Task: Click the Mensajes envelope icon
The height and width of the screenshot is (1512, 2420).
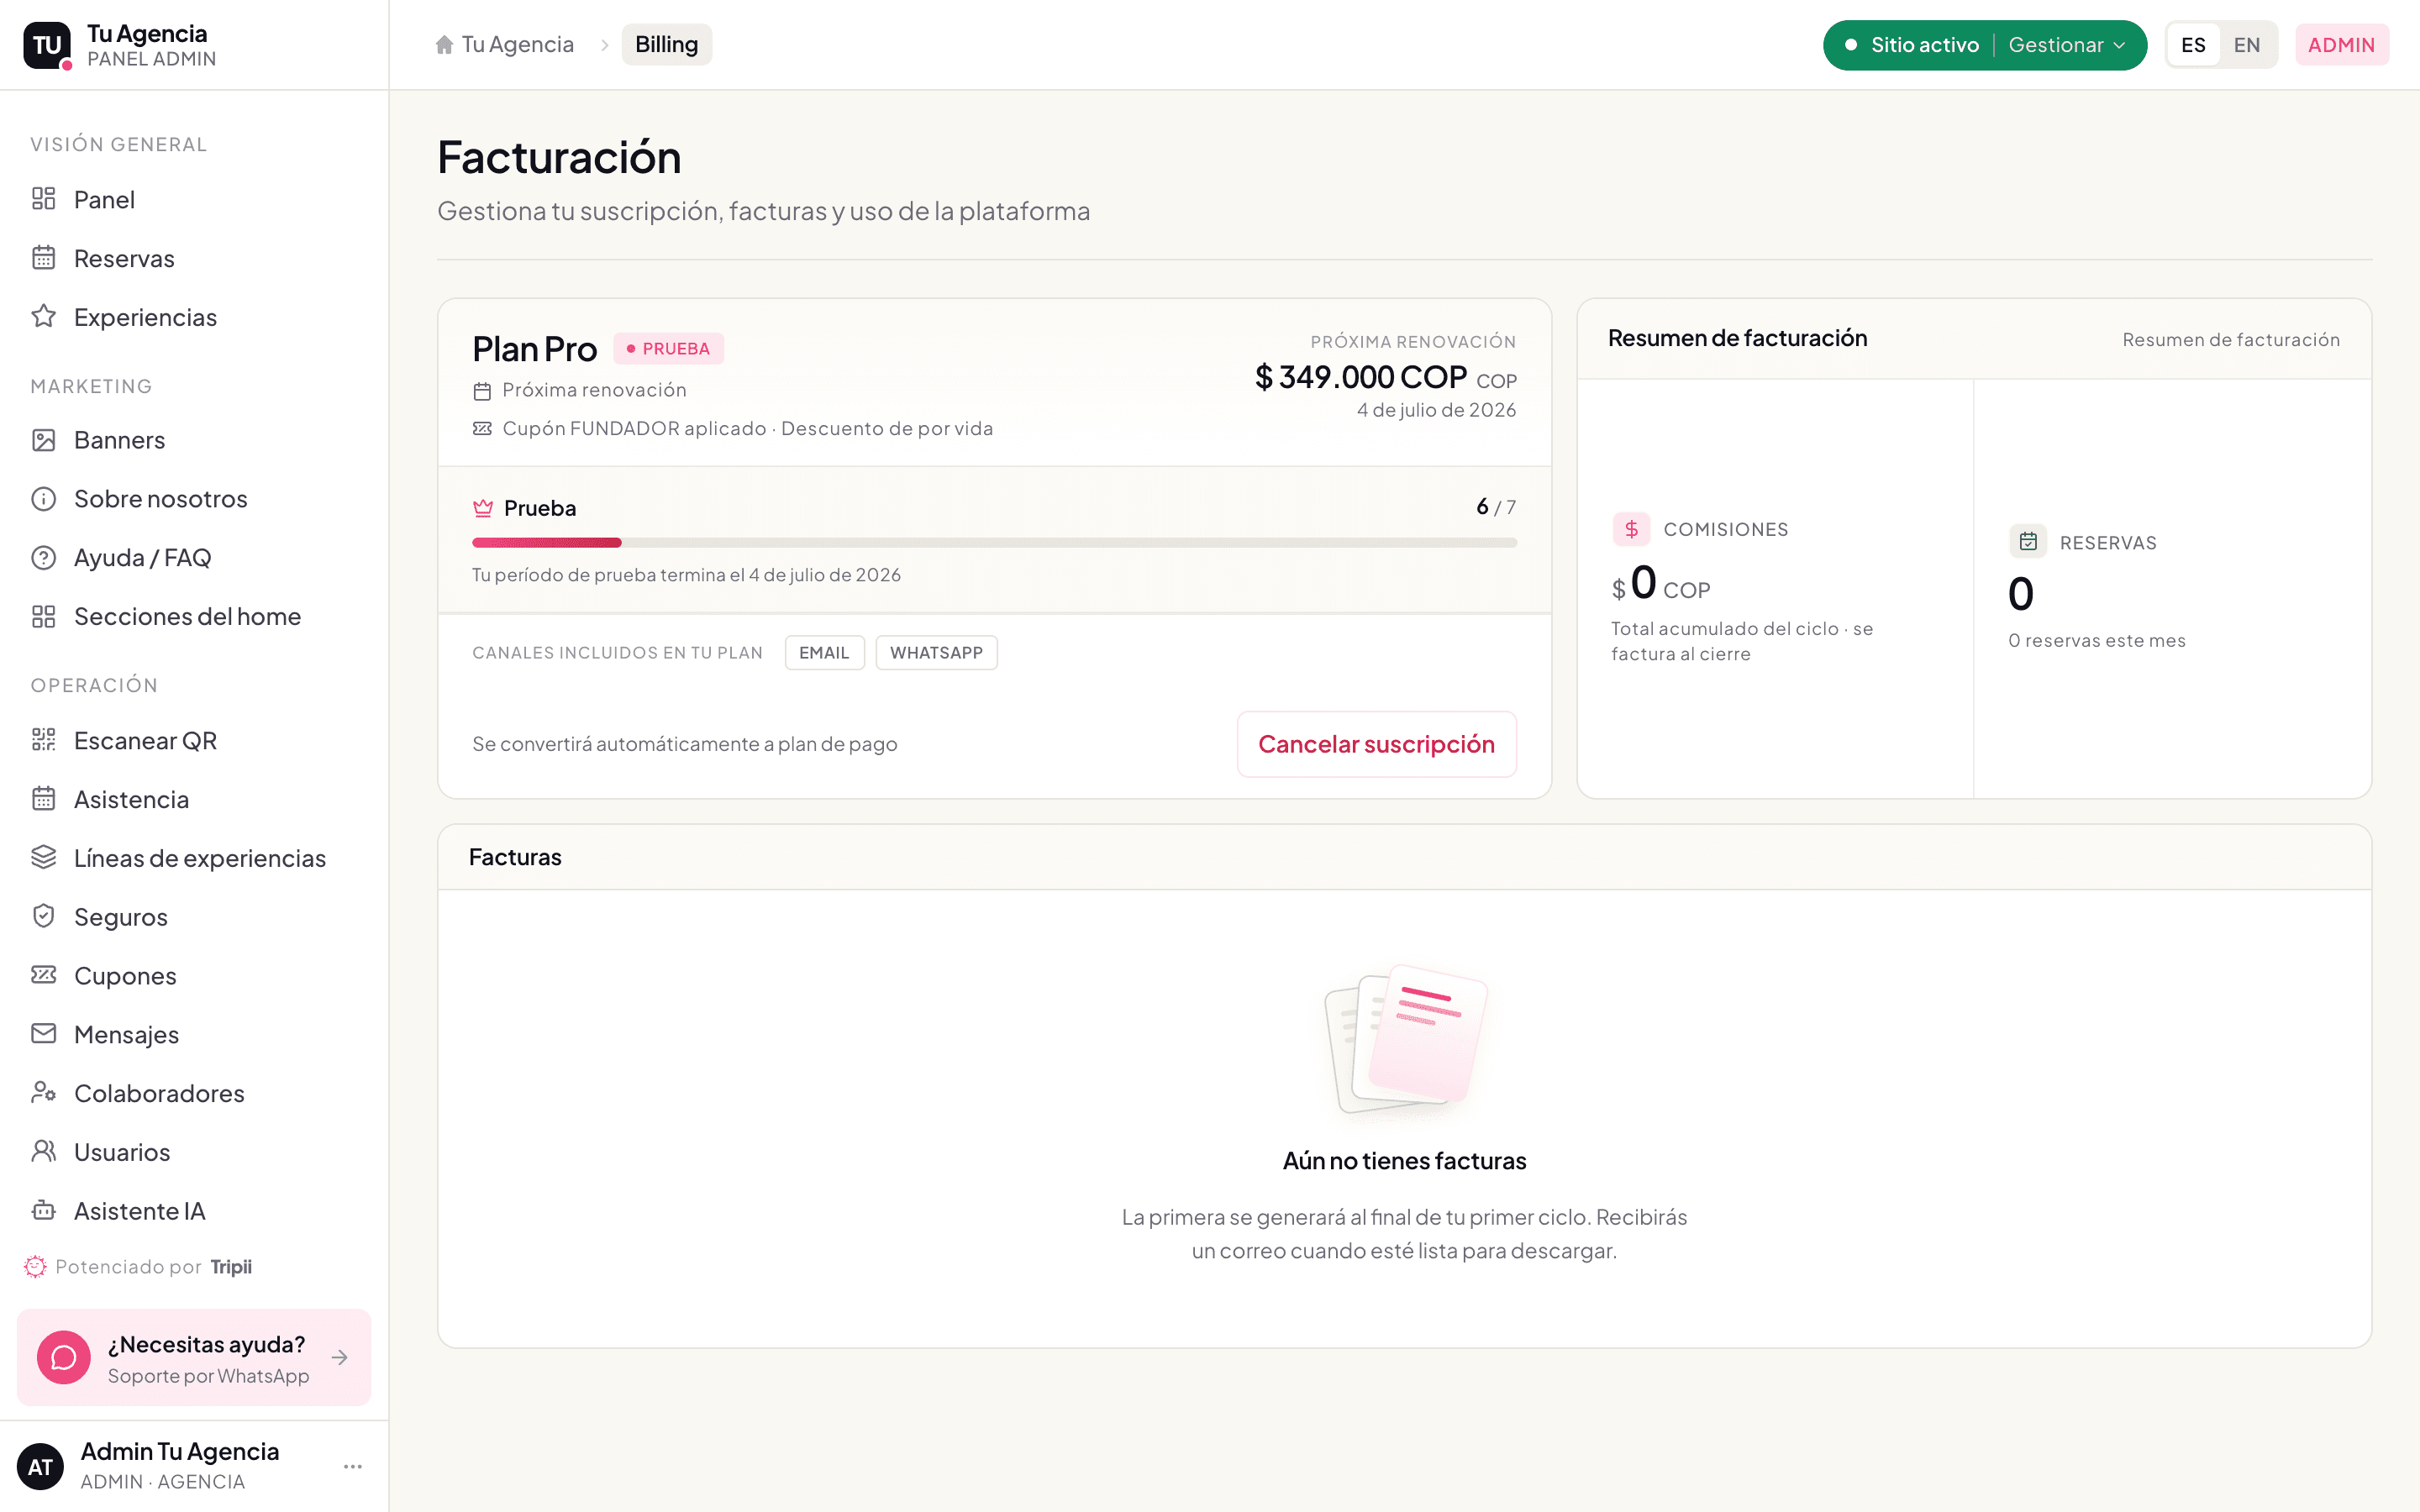Action: (43, 1033)
